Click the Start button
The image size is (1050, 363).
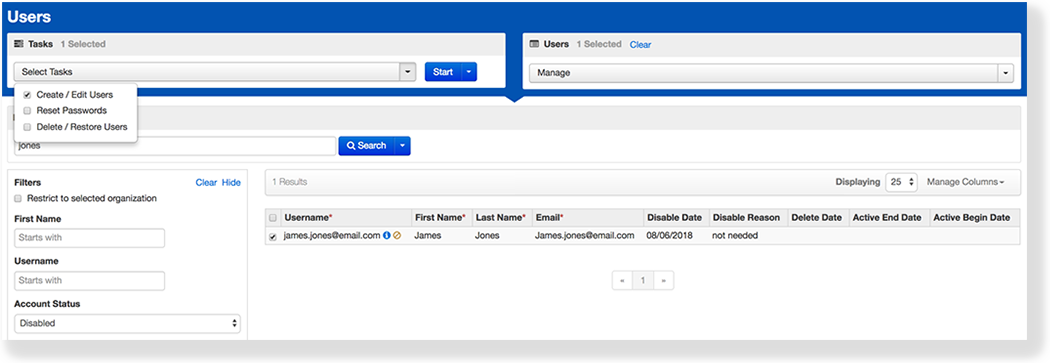click(x=443, y=72)
